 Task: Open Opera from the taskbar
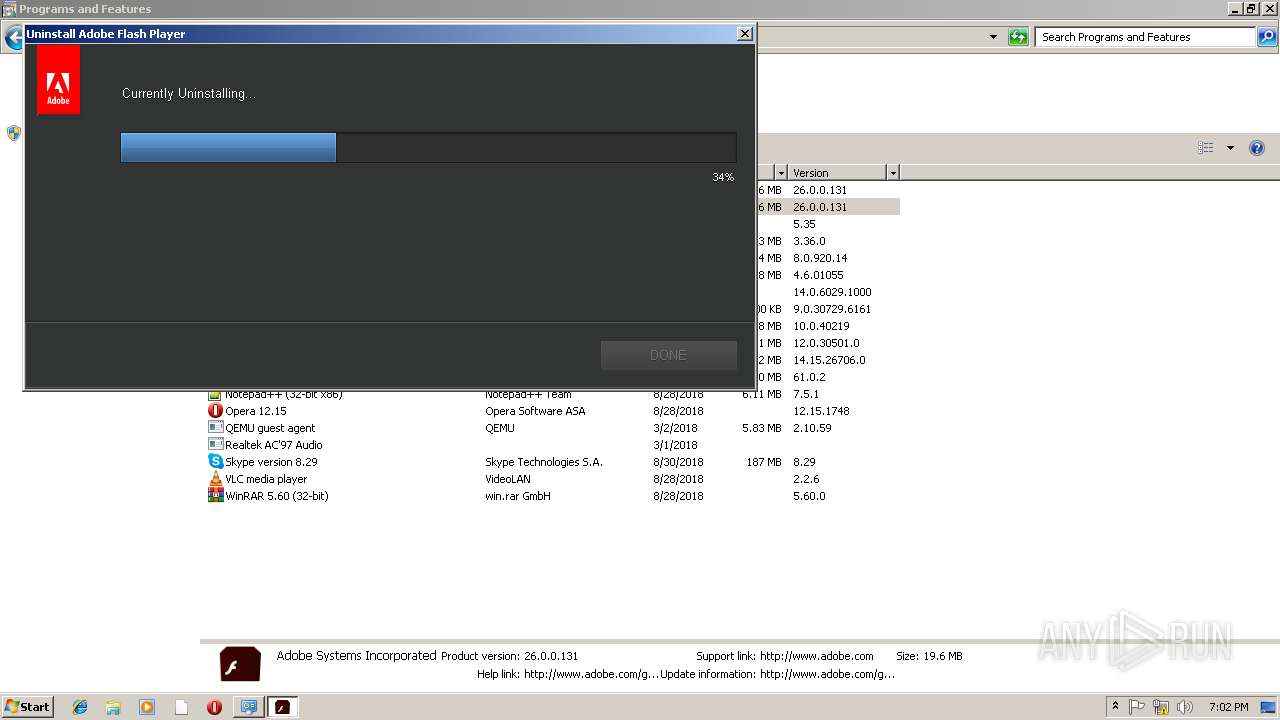coord(214,707)
